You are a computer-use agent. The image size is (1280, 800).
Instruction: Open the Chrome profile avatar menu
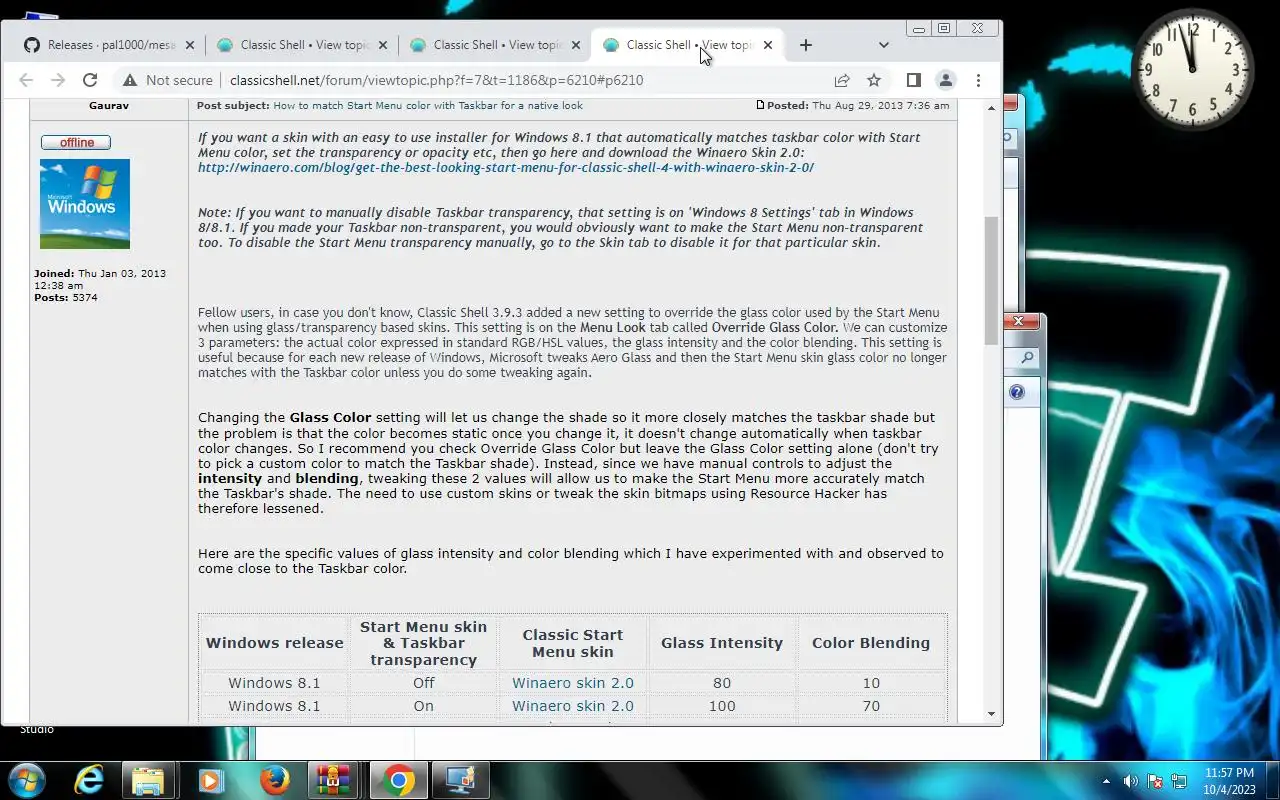945,80
